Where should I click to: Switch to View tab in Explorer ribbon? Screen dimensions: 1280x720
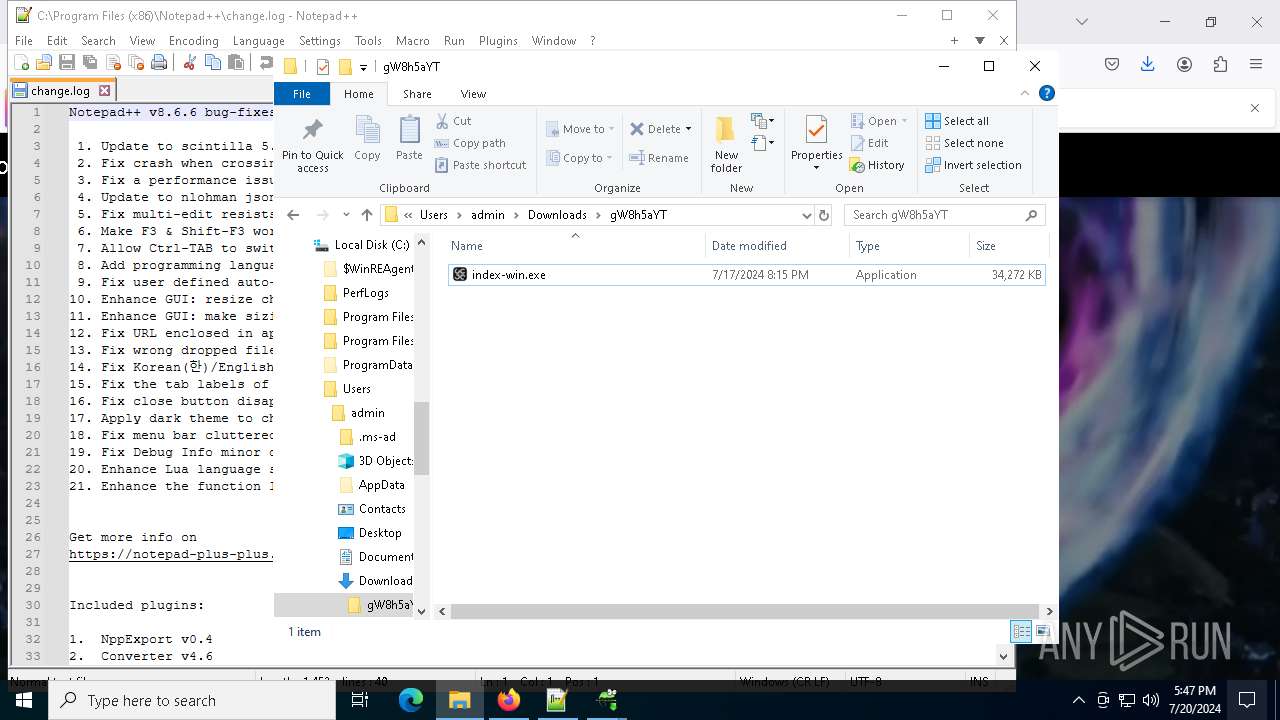click(473, 94)
